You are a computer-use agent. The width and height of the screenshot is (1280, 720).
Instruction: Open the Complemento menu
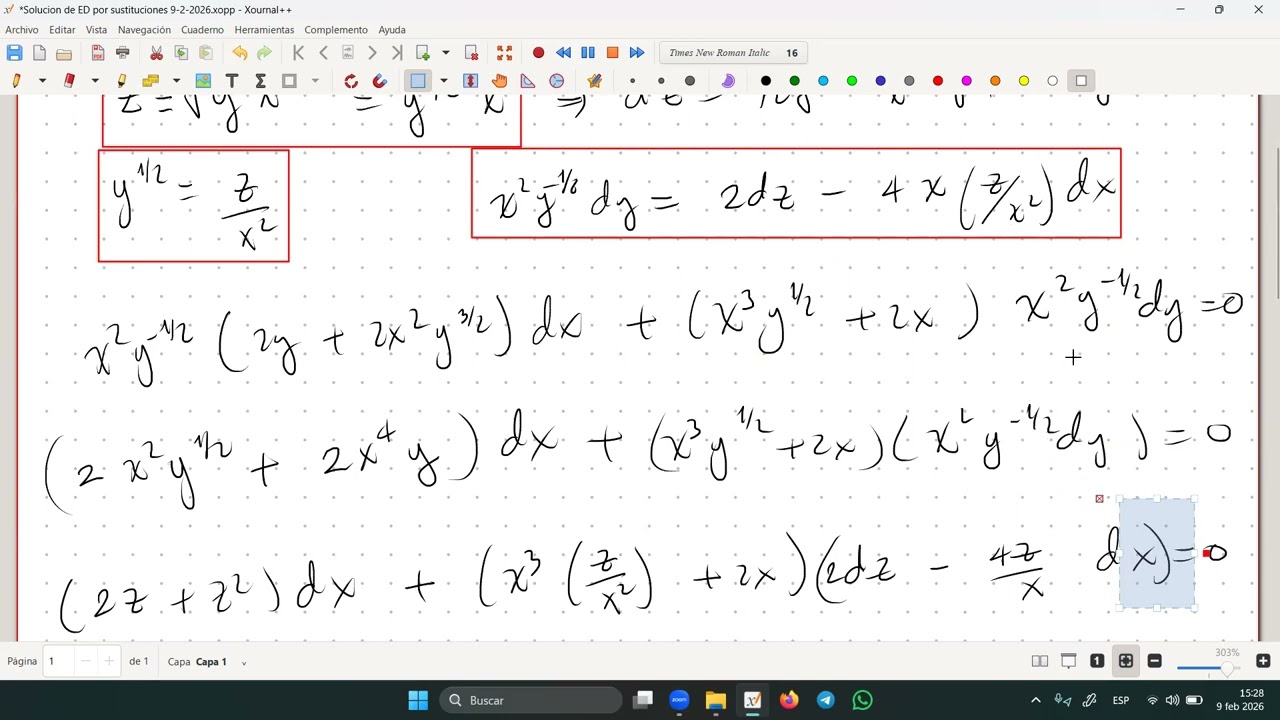click(336, 30)
